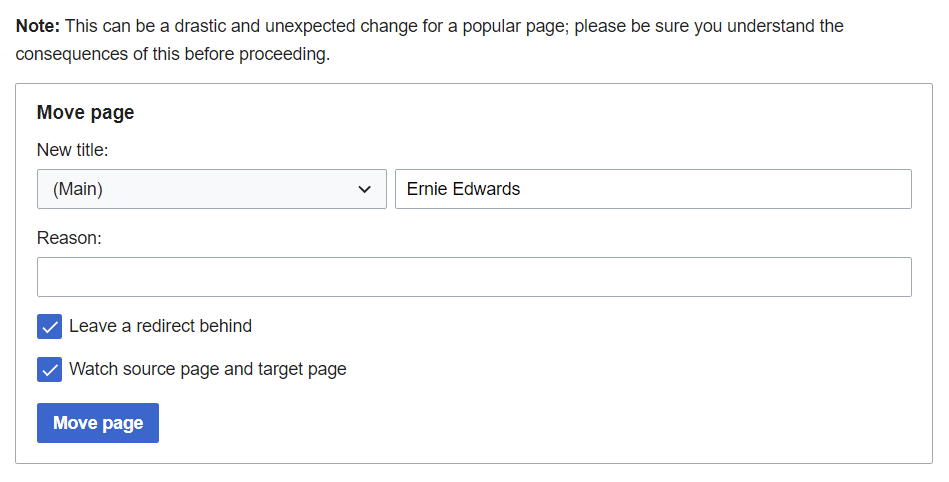Click the chevron arrow in namespace selector
Viewport: 949px width, 482px height.
pos(365,189)
